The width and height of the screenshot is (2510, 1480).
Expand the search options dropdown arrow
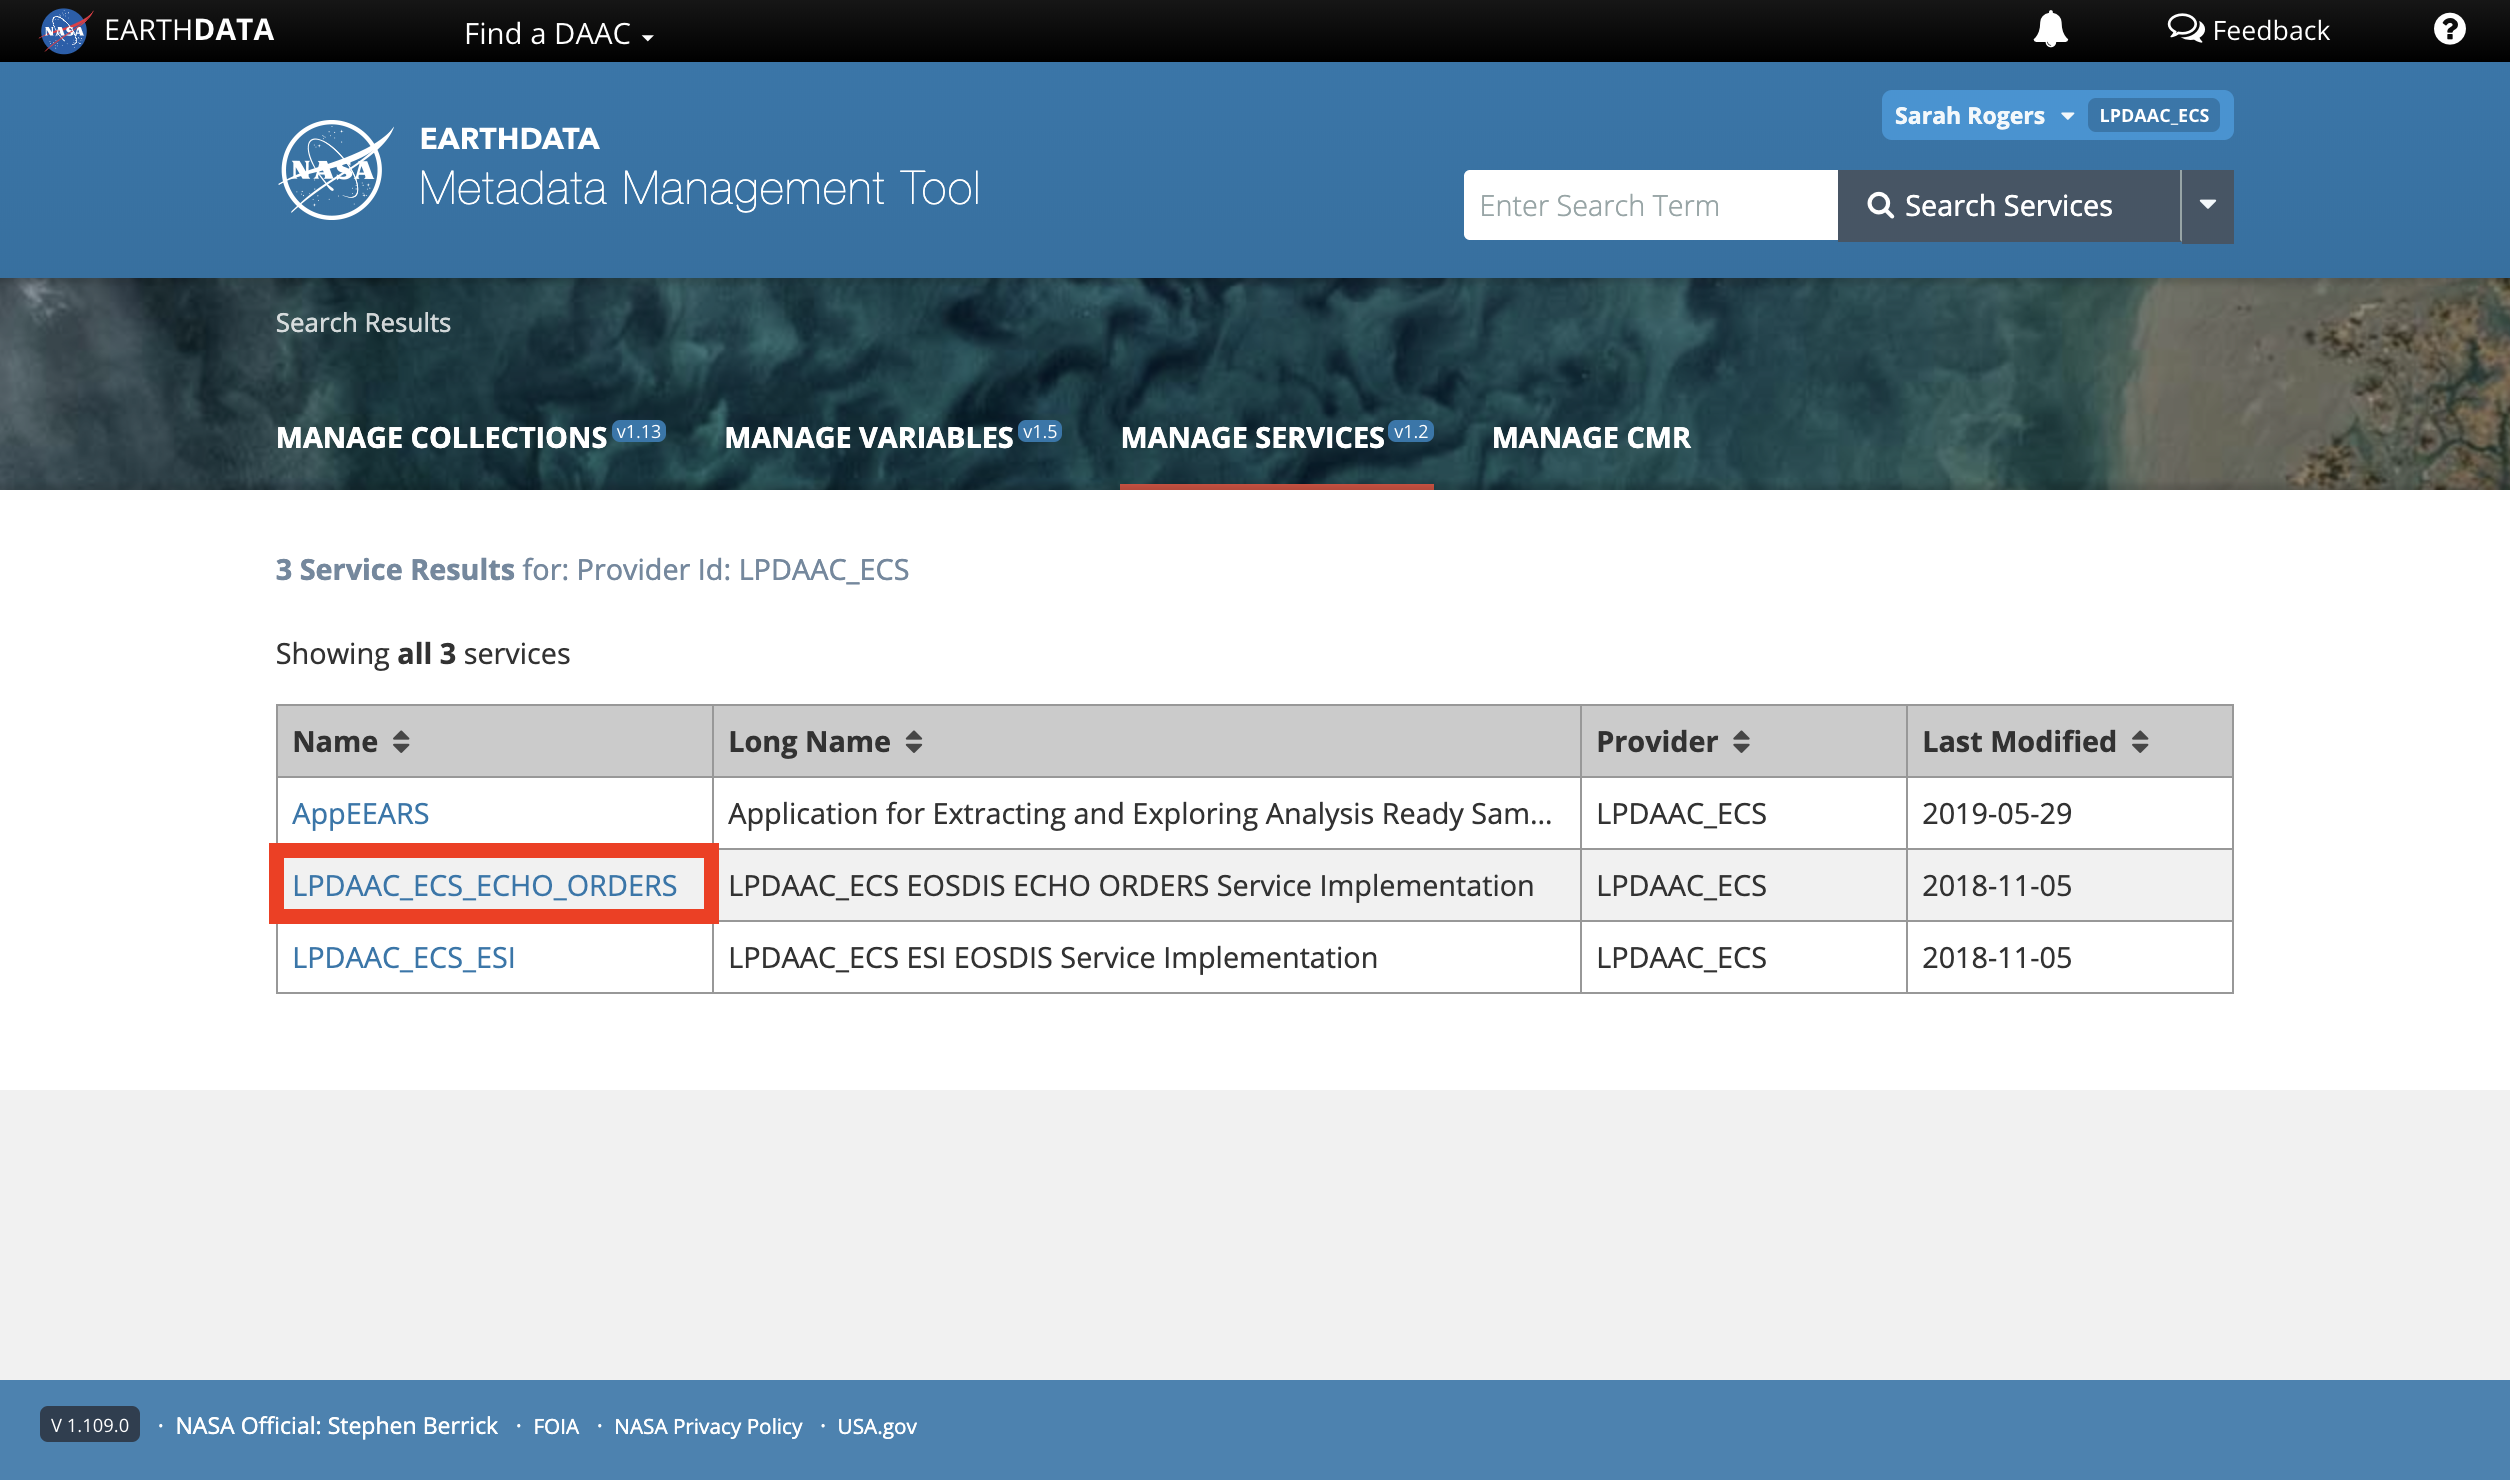[x=2207, y=205]
